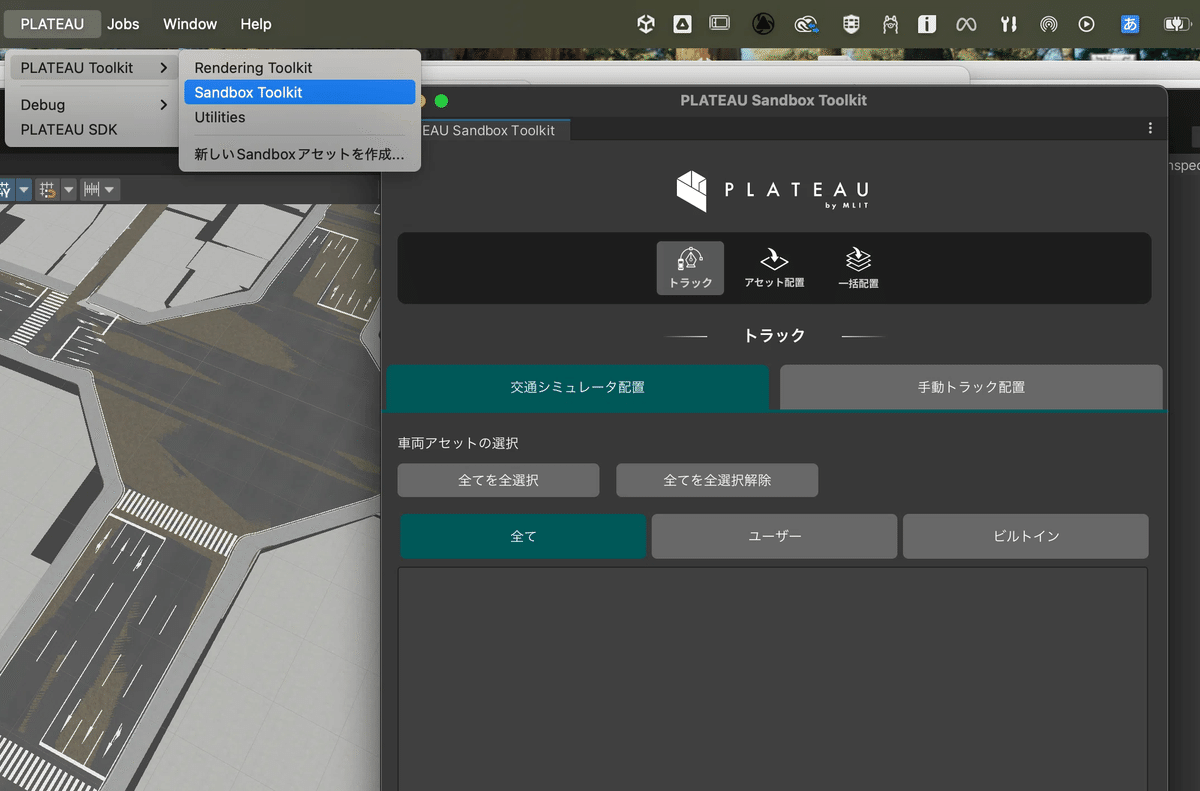Select the 一括配置 tool icon
The height and width of the screenshot is (791, 1200).
point(858,267)
